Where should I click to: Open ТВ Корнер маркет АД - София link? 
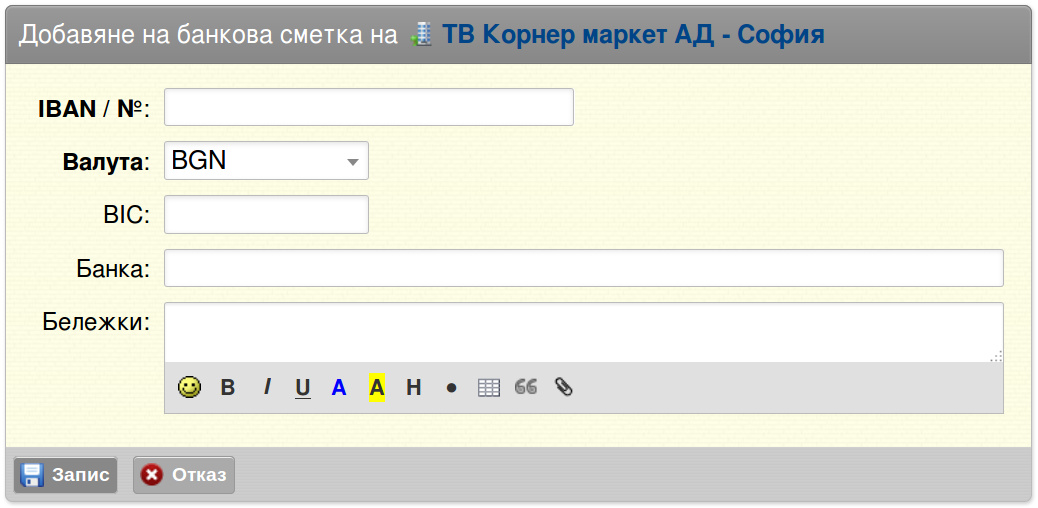pos(633,34)
